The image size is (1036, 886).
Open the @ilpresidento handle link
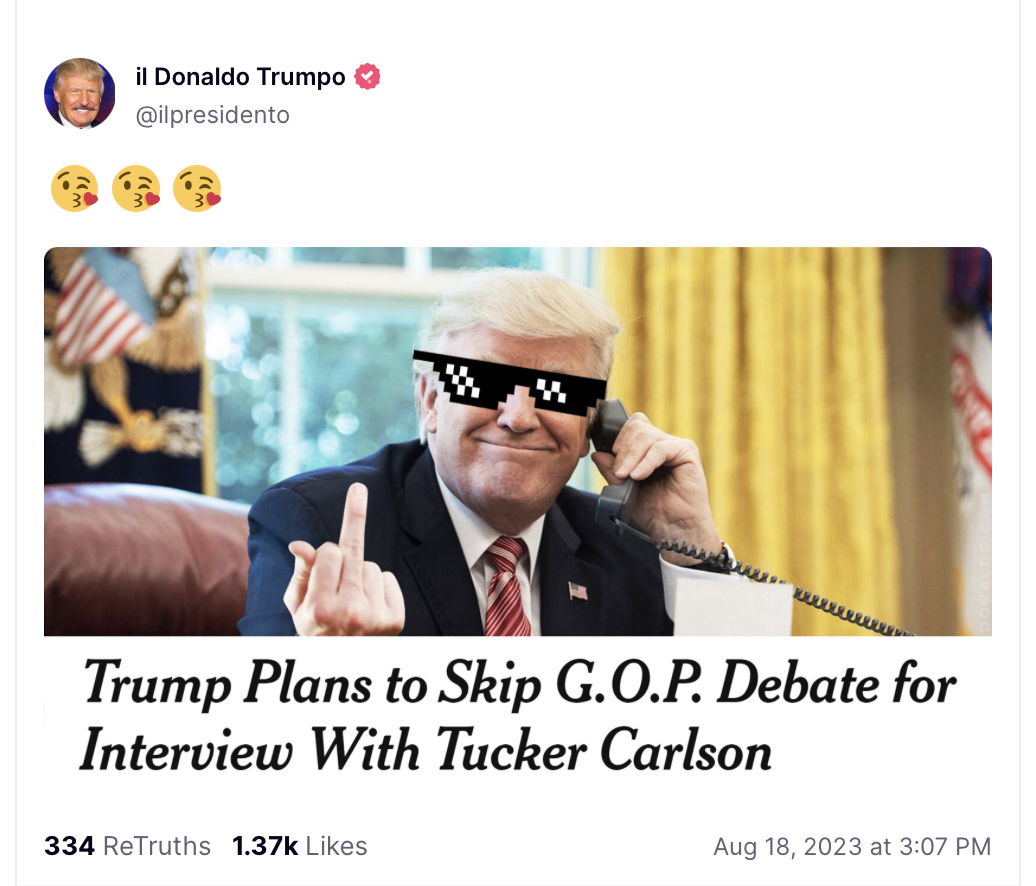pos(213,115)
